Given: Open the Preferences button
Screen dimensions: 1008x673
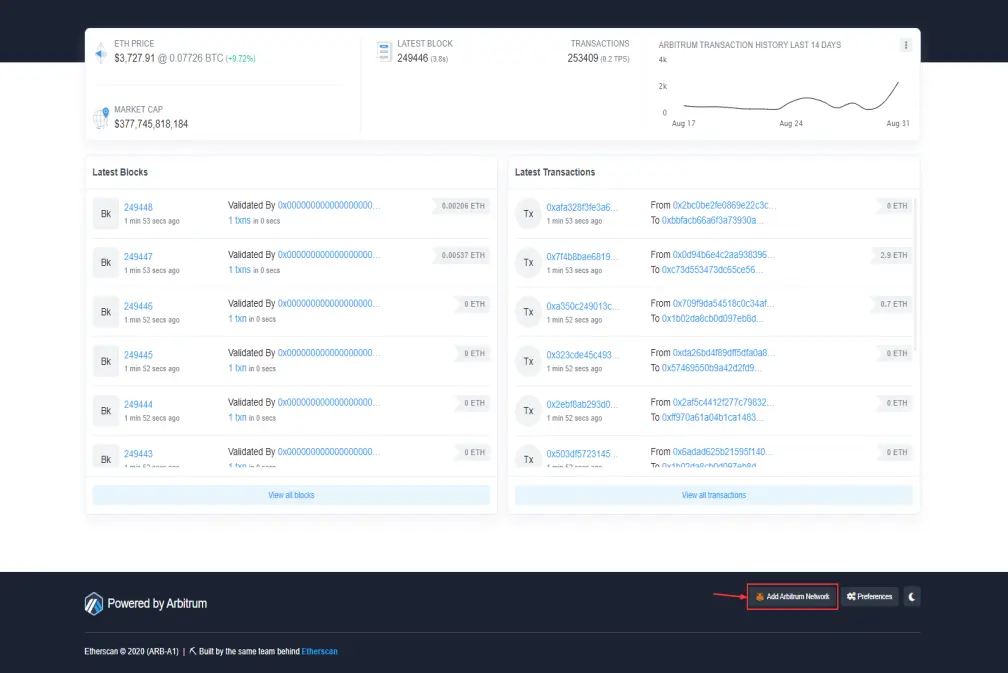Looking at the screenshot, I should [869, 597].
